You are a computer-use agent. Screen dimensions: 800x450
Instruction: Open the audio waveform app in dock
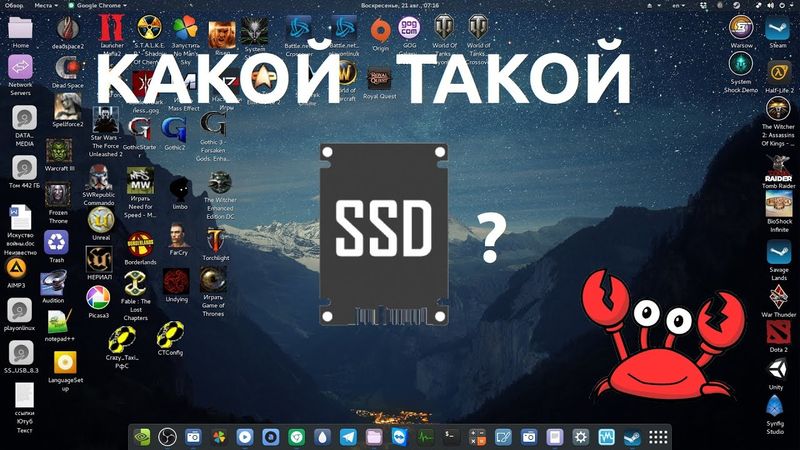coord(606,437)
